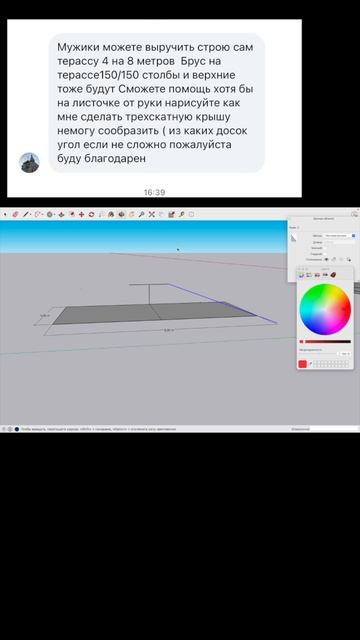Switch to the color palettes tab
Viewport: 360px width, 640px height.
[317, 275]
